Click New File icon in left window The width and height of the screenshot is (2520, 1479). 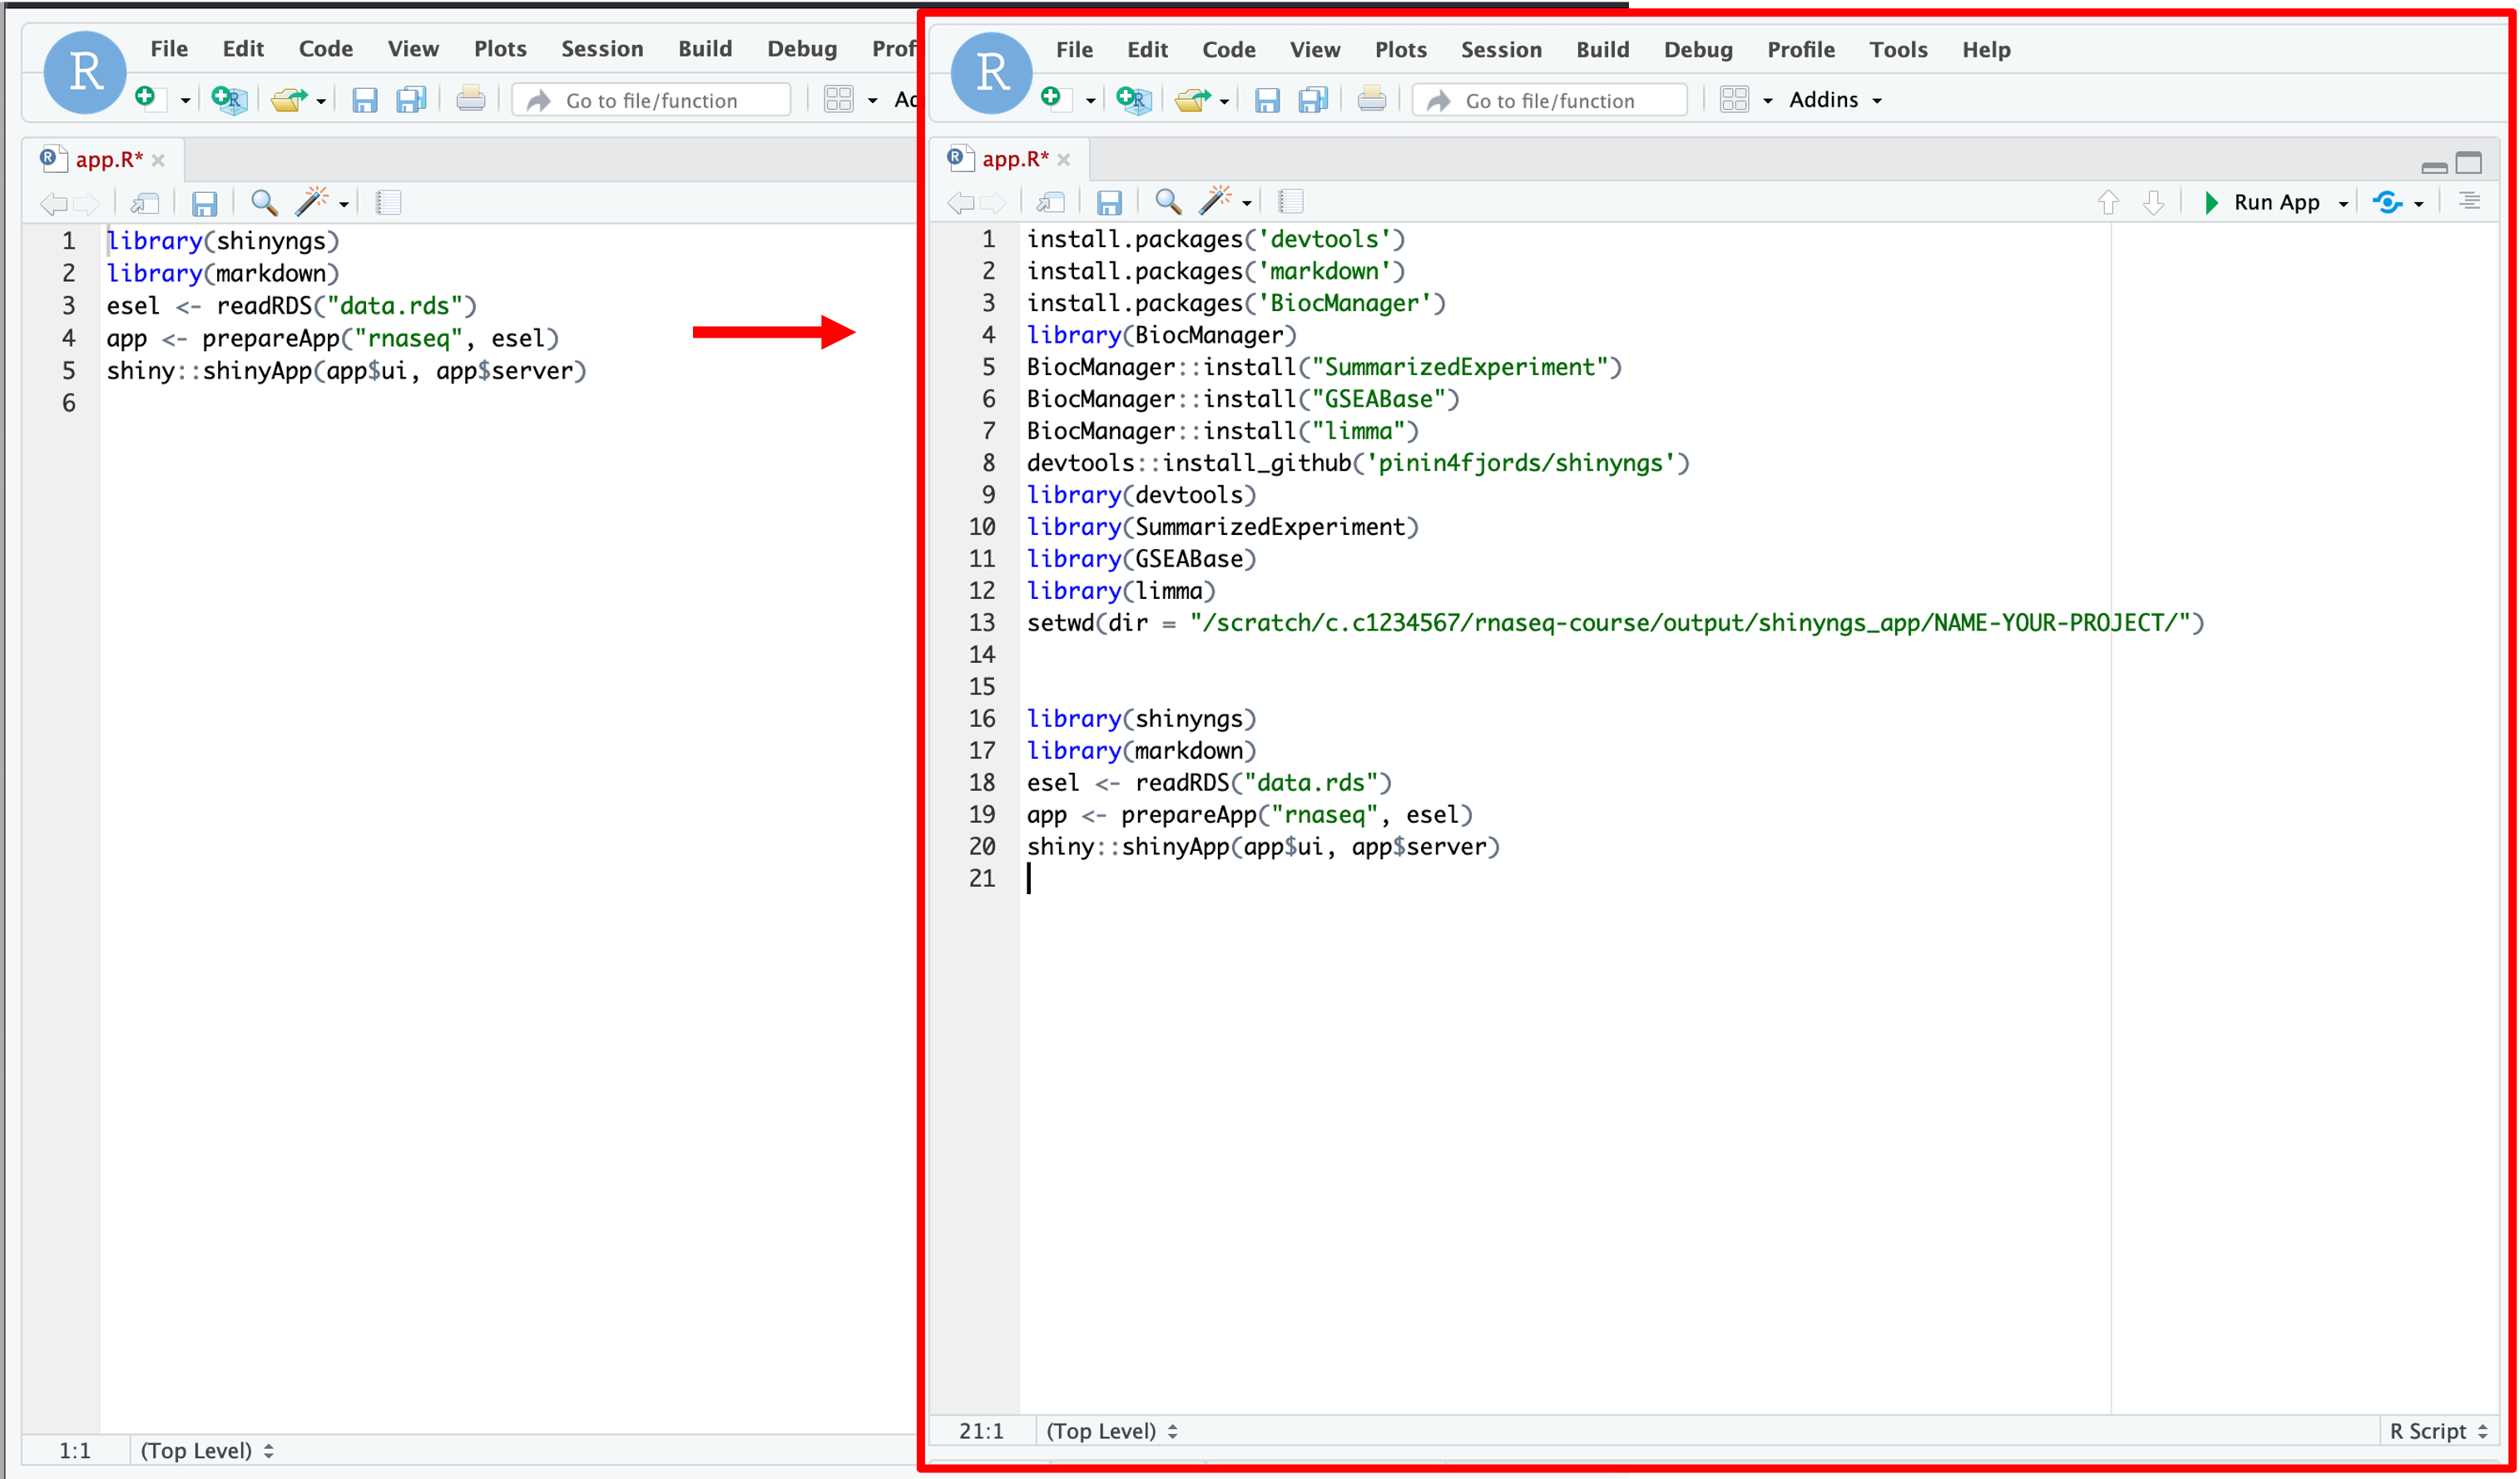pyautogui.click(x=148, y=98)
